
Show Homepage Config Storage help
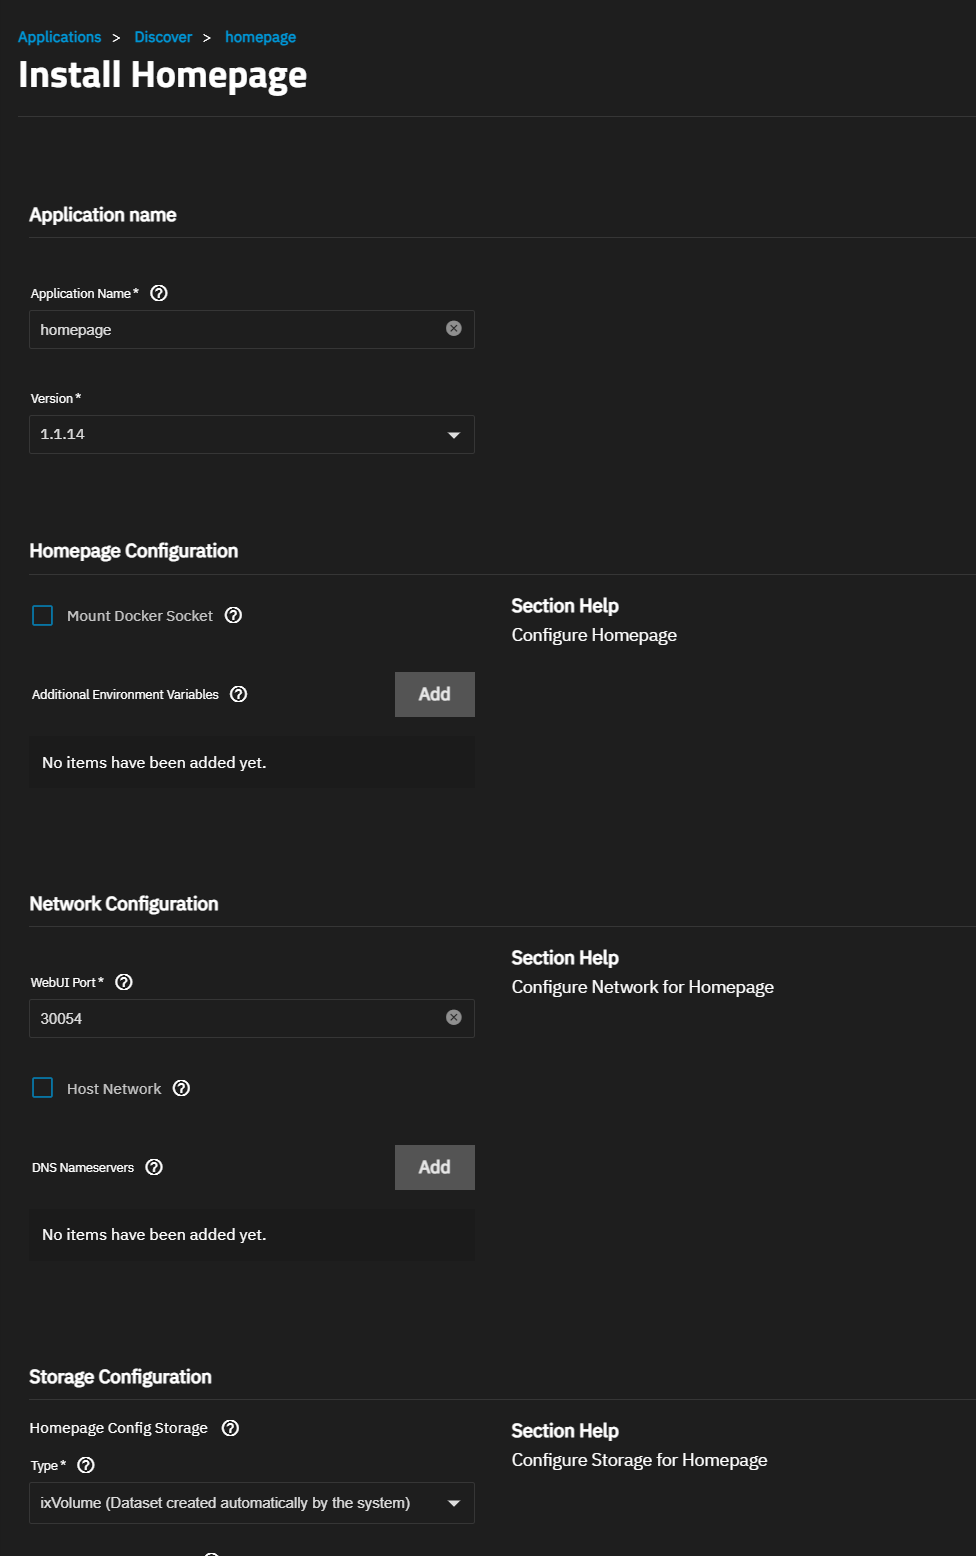[x=231, y=1428]
